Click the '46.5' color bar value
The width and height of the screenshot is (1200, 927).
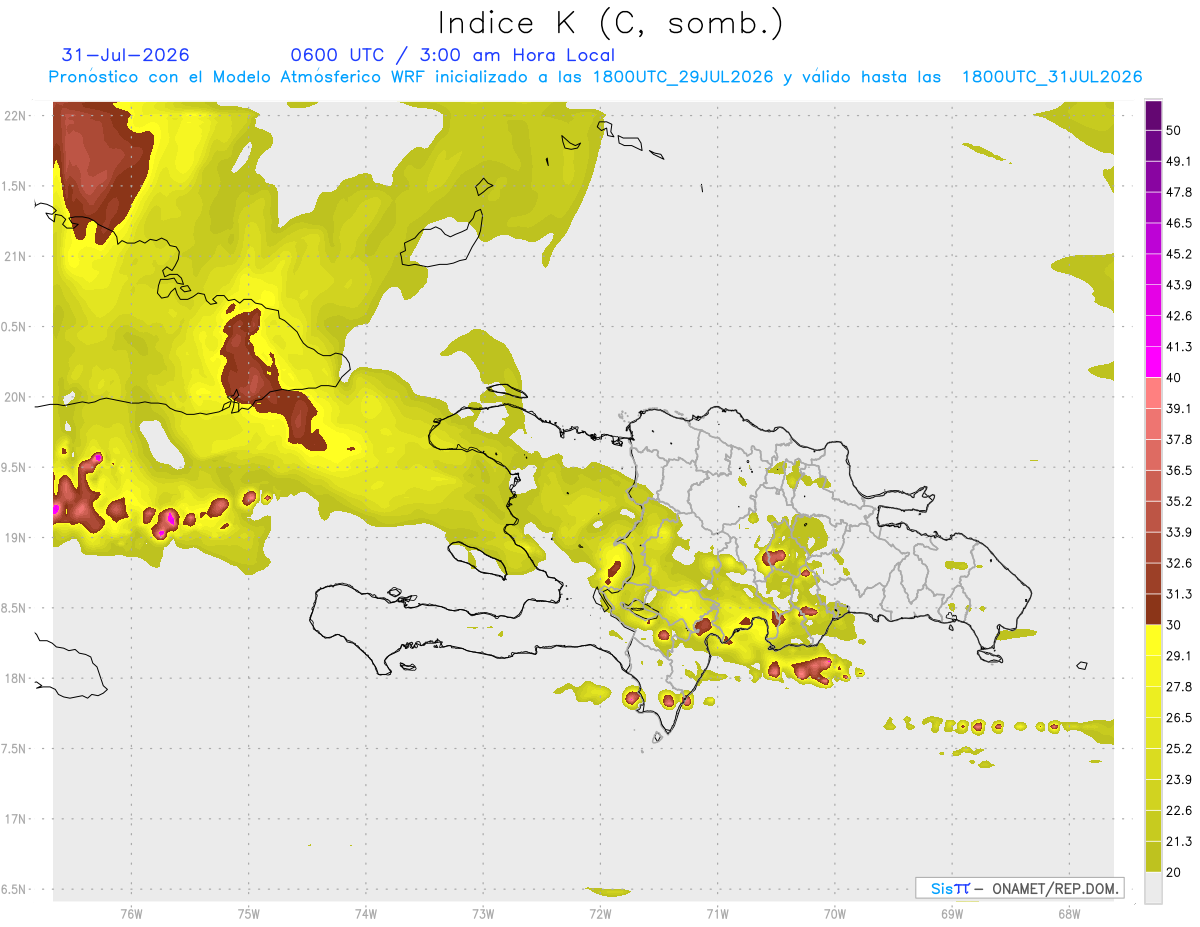[1179, 223]
